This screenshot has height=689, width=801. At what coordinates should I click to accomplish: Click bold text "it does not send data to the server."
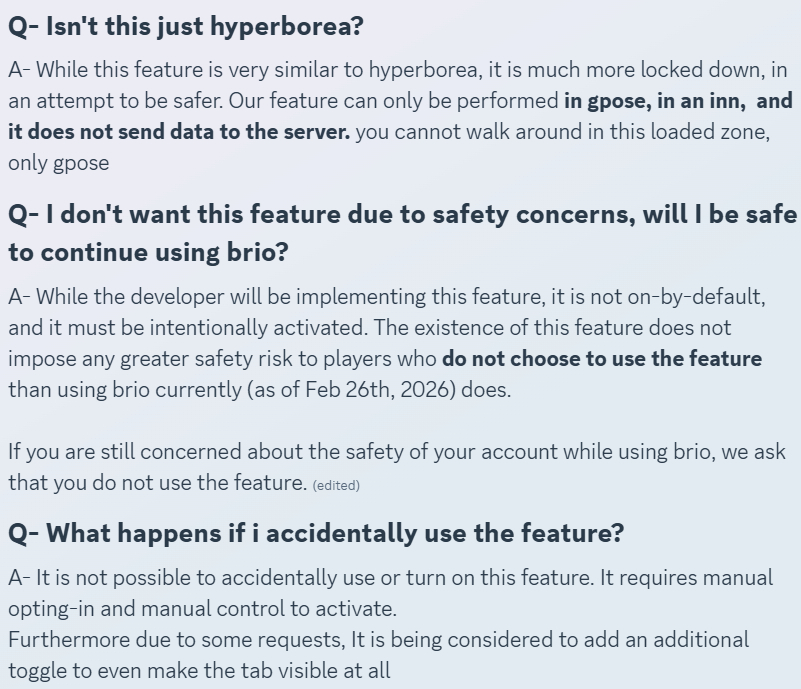(x=180, y=132)
